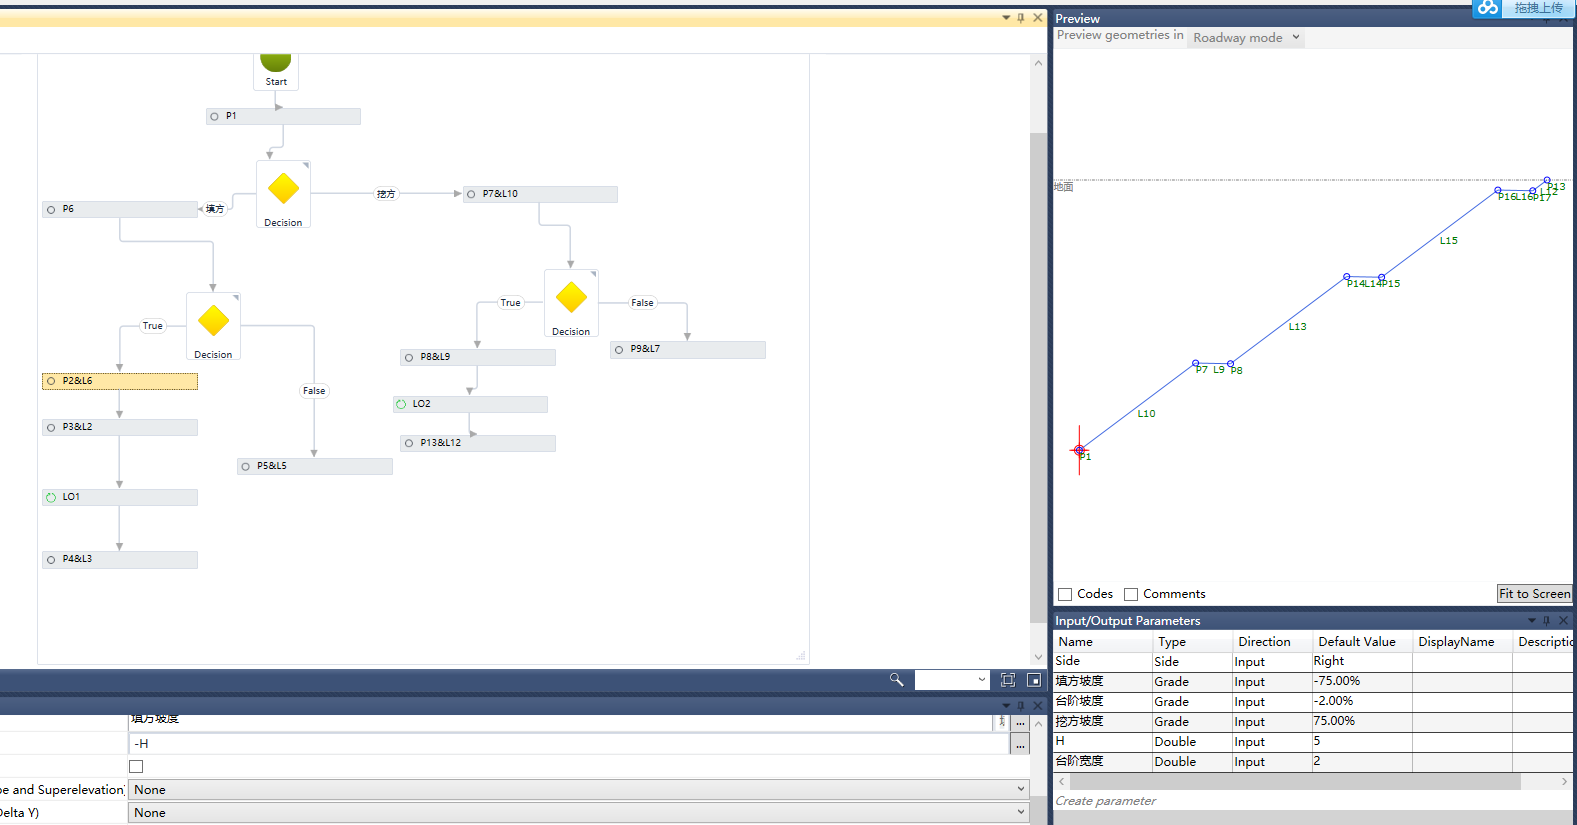Image resolution: width=1577 pixels, height=825 pixels.
Task: Select the Decision diamond above P2&L6 branch
Action: point(213,320)
